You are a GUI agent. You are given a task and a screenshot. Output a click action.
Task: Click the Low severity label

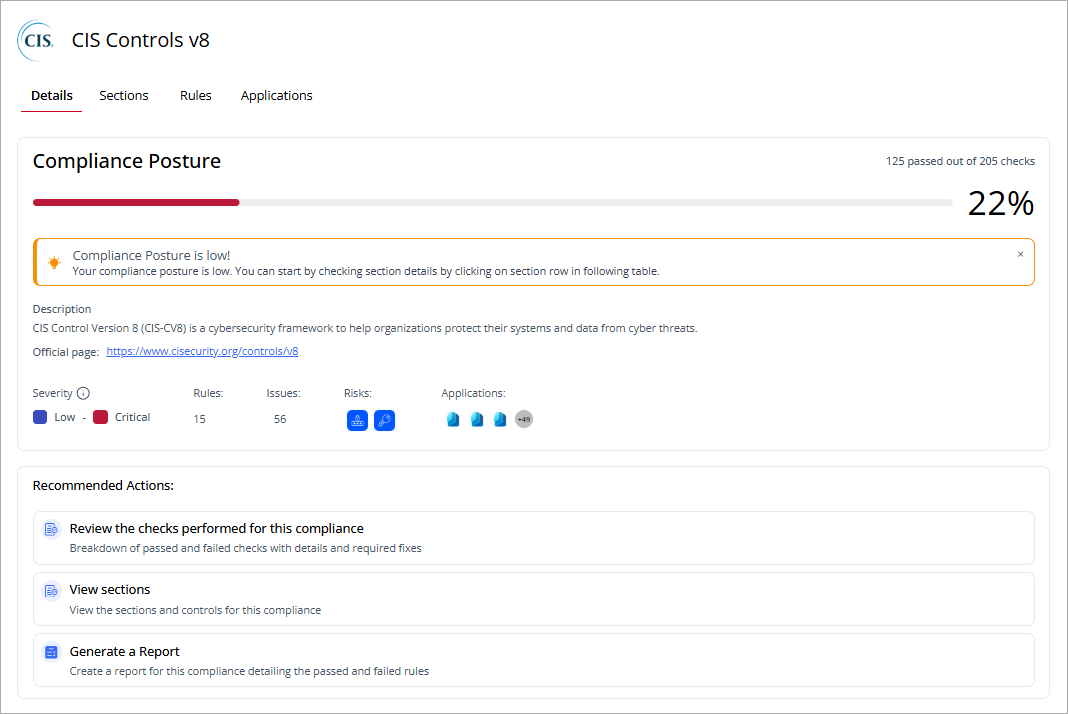point(65,417)
